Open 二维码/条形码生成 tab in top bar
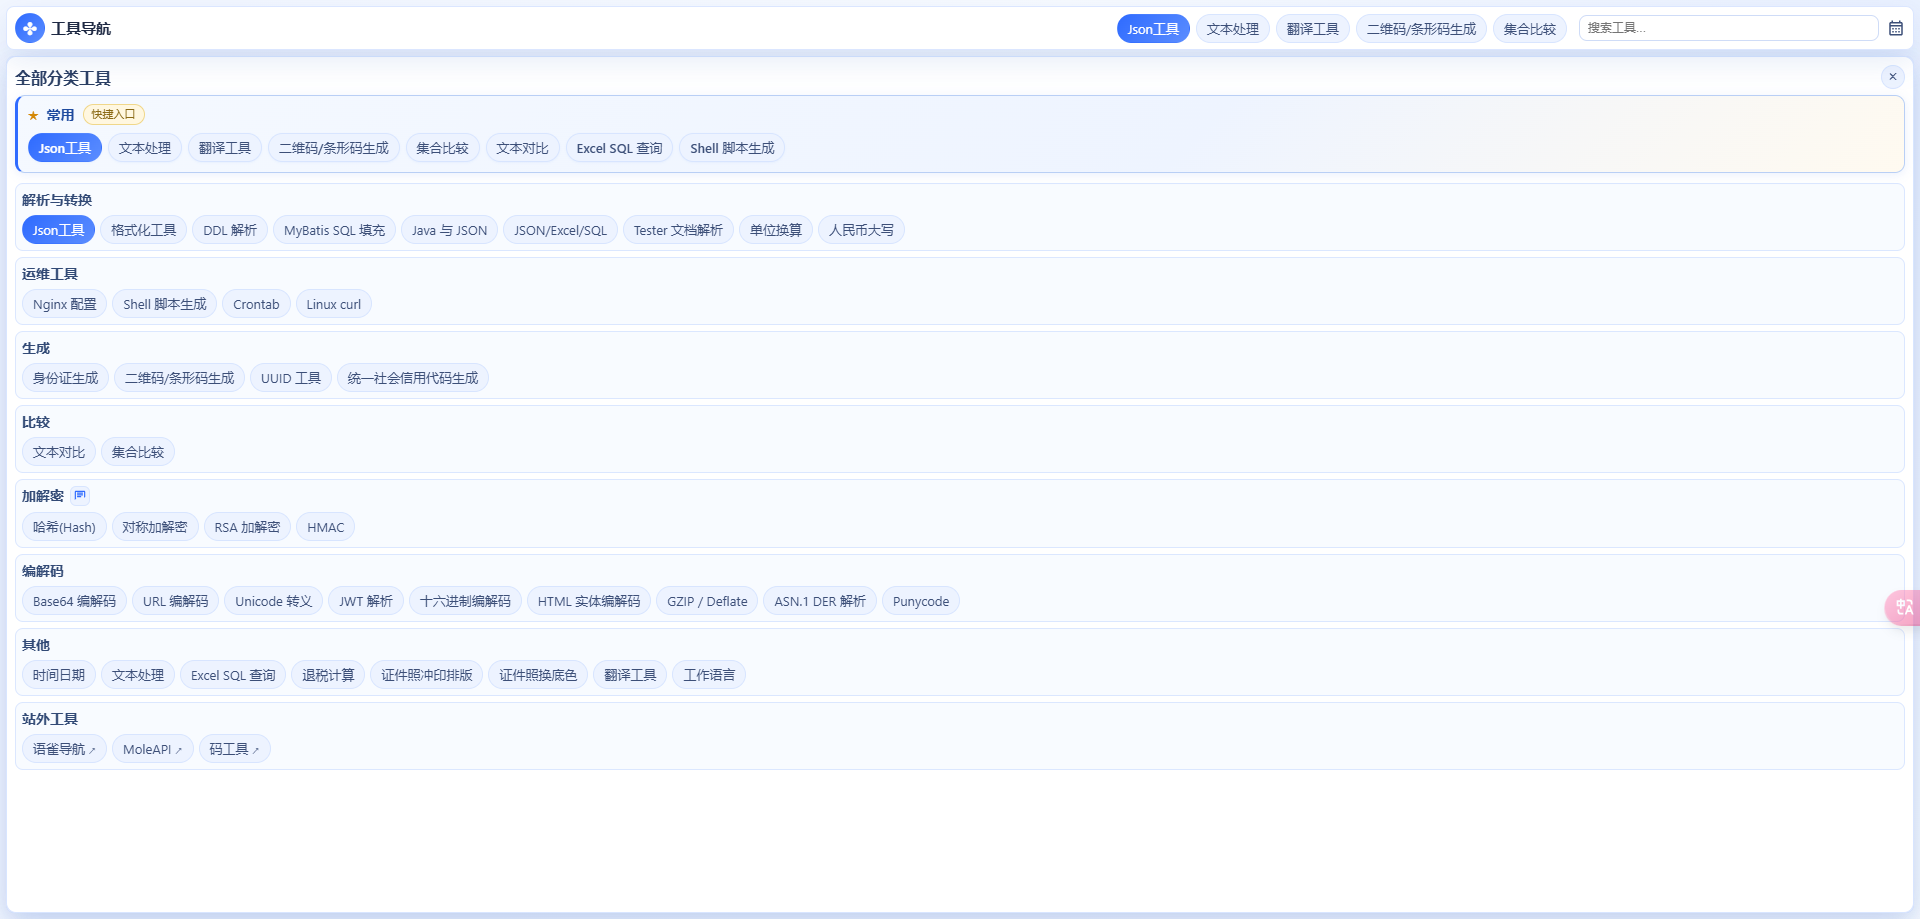 click(1421, 29)
